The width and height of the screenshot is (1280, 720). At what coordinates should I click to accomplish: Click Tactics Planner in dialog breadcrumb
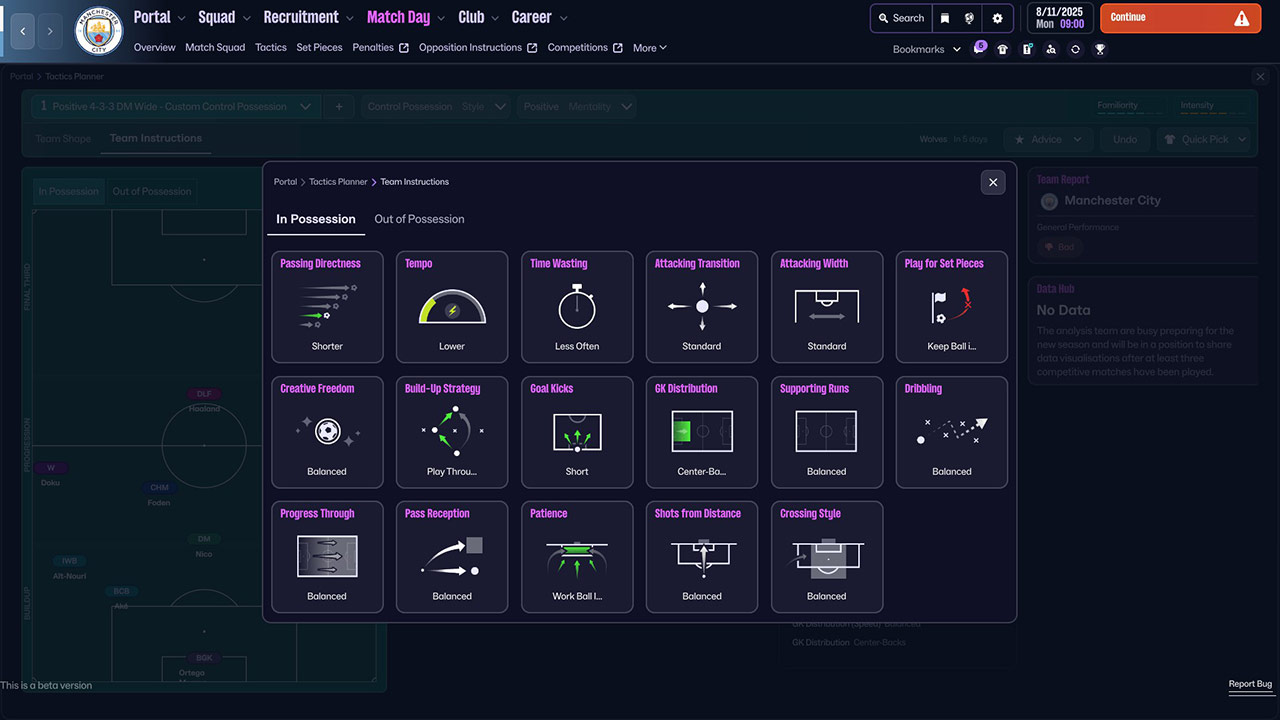pyautogui.click(x=338, y=182)
